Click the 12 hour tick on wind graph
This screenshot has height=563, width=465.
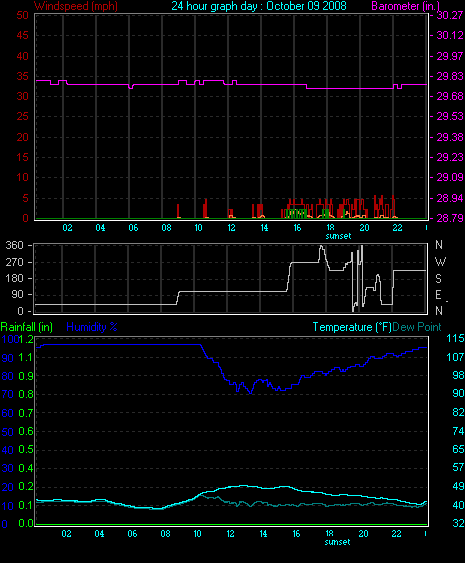(231, 228)
